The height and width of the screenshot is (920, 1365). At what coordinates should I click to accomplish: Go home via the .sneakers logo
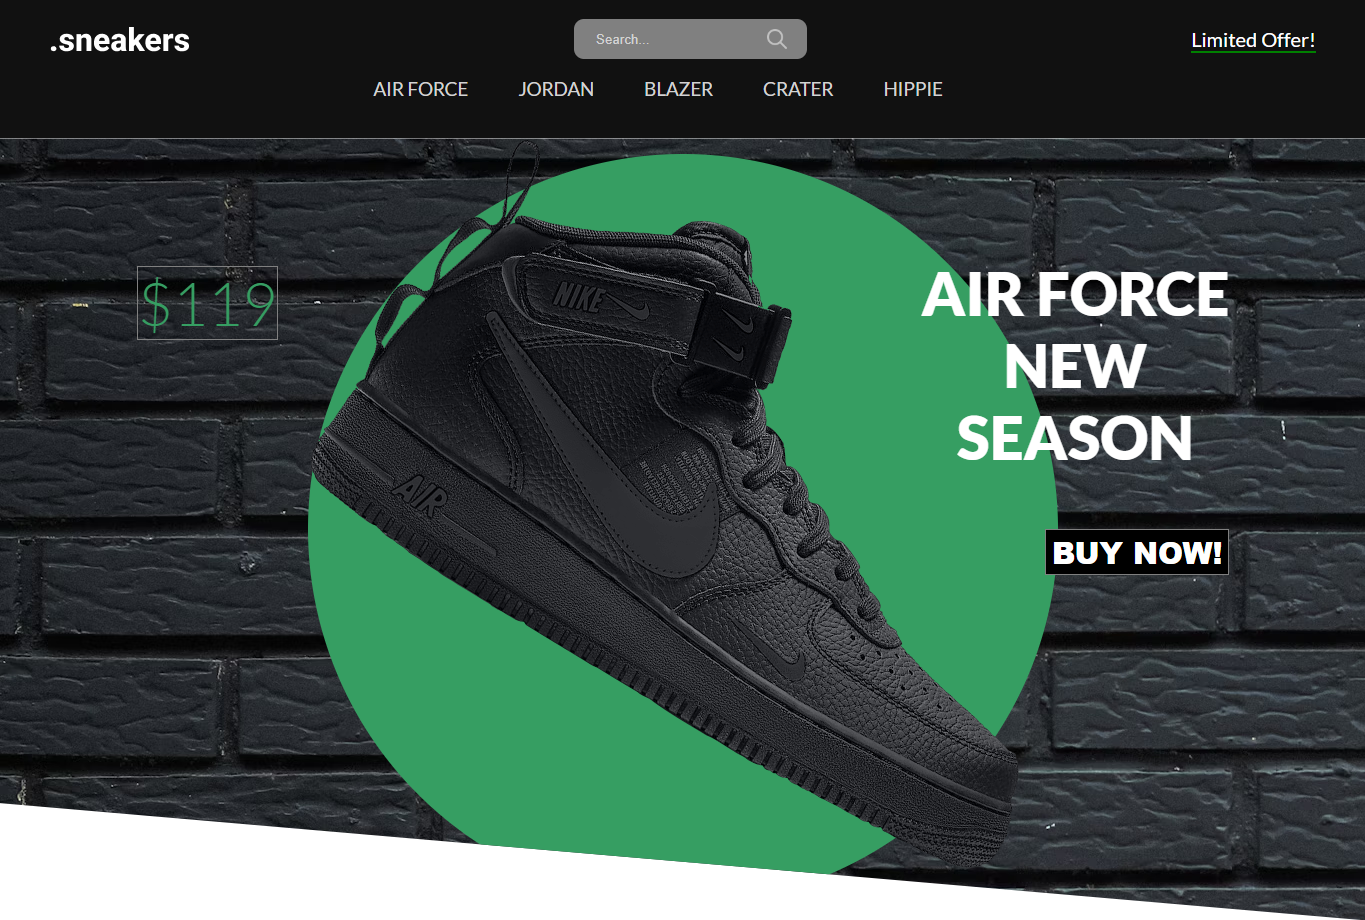point(120,40)
